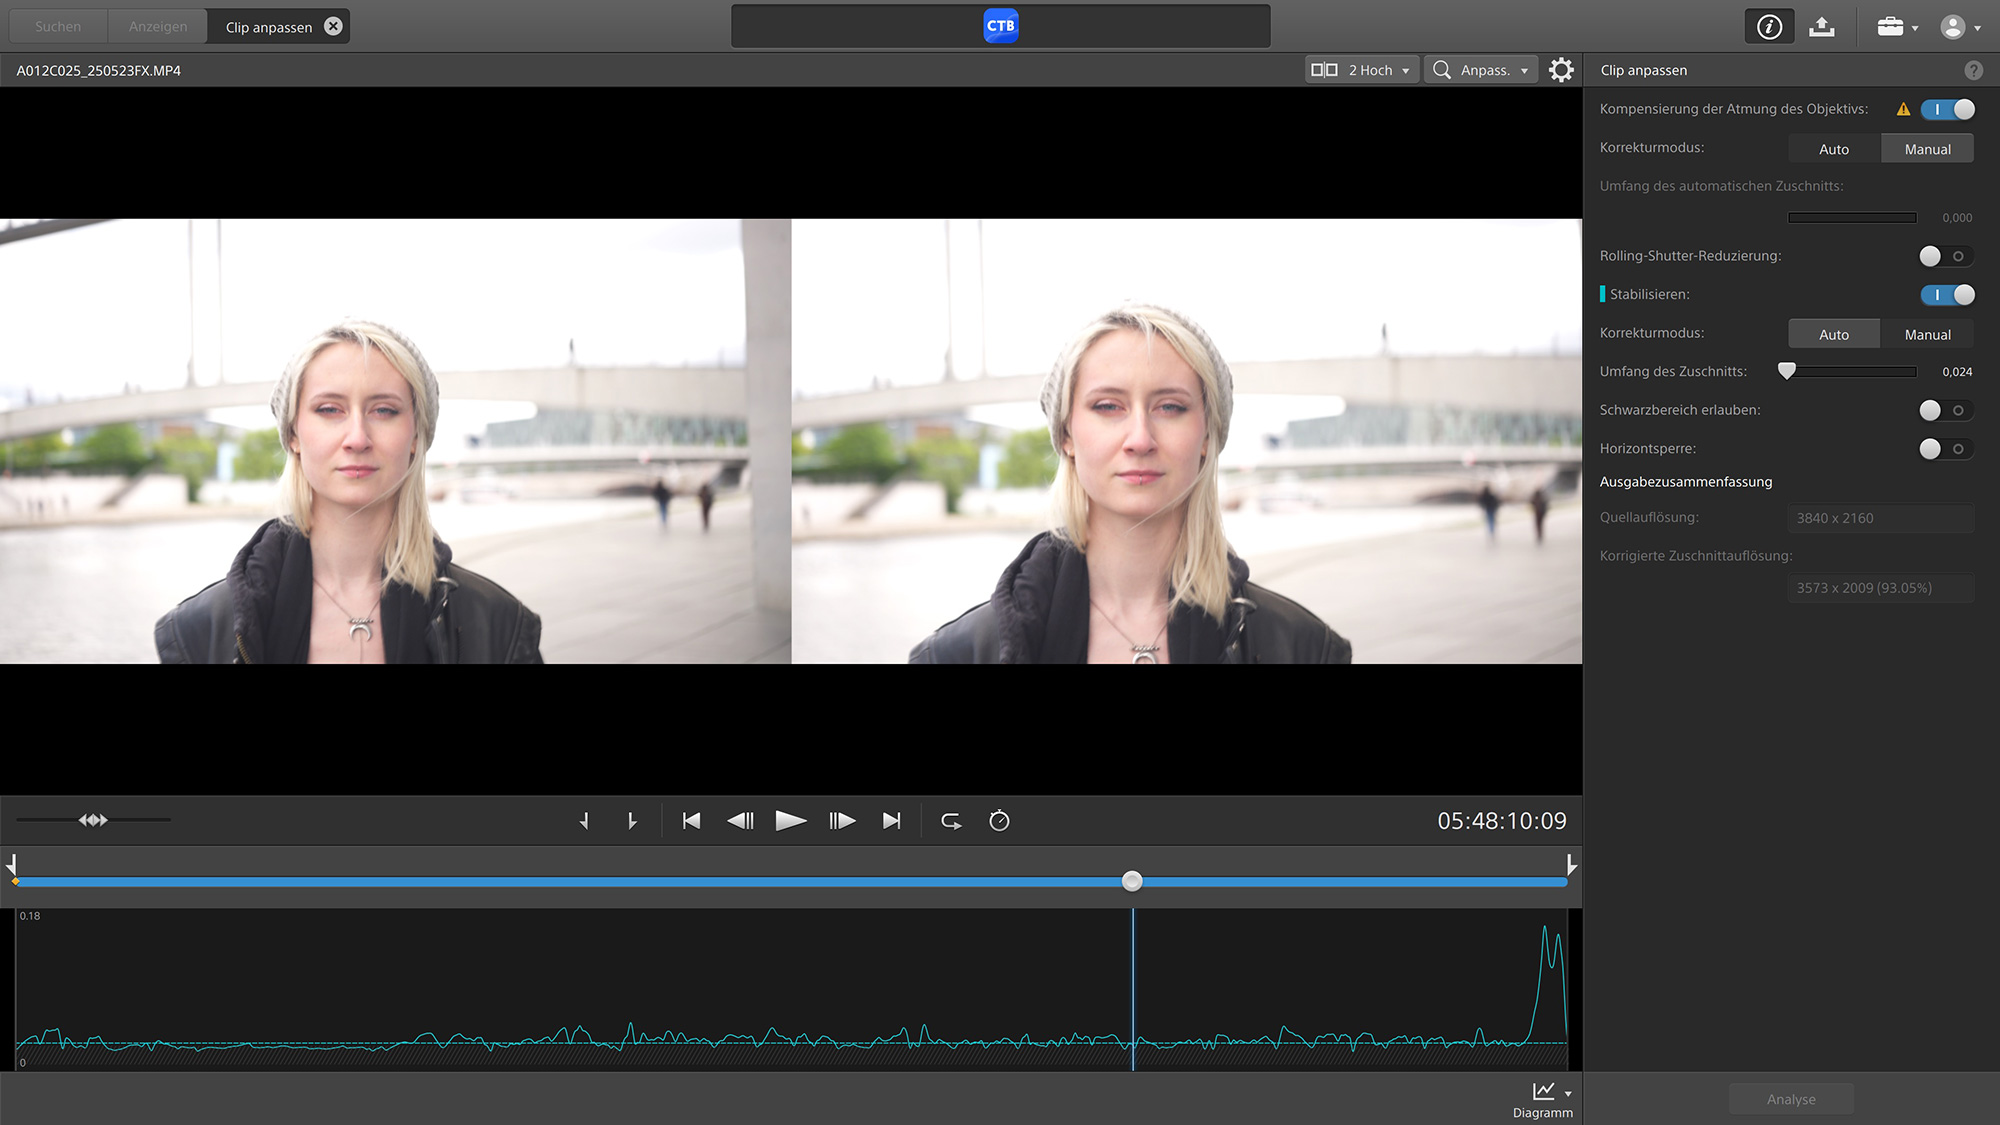Screen dimensions: 2000x1125
Task: Set the mark in point
Action: click(585, 821)
